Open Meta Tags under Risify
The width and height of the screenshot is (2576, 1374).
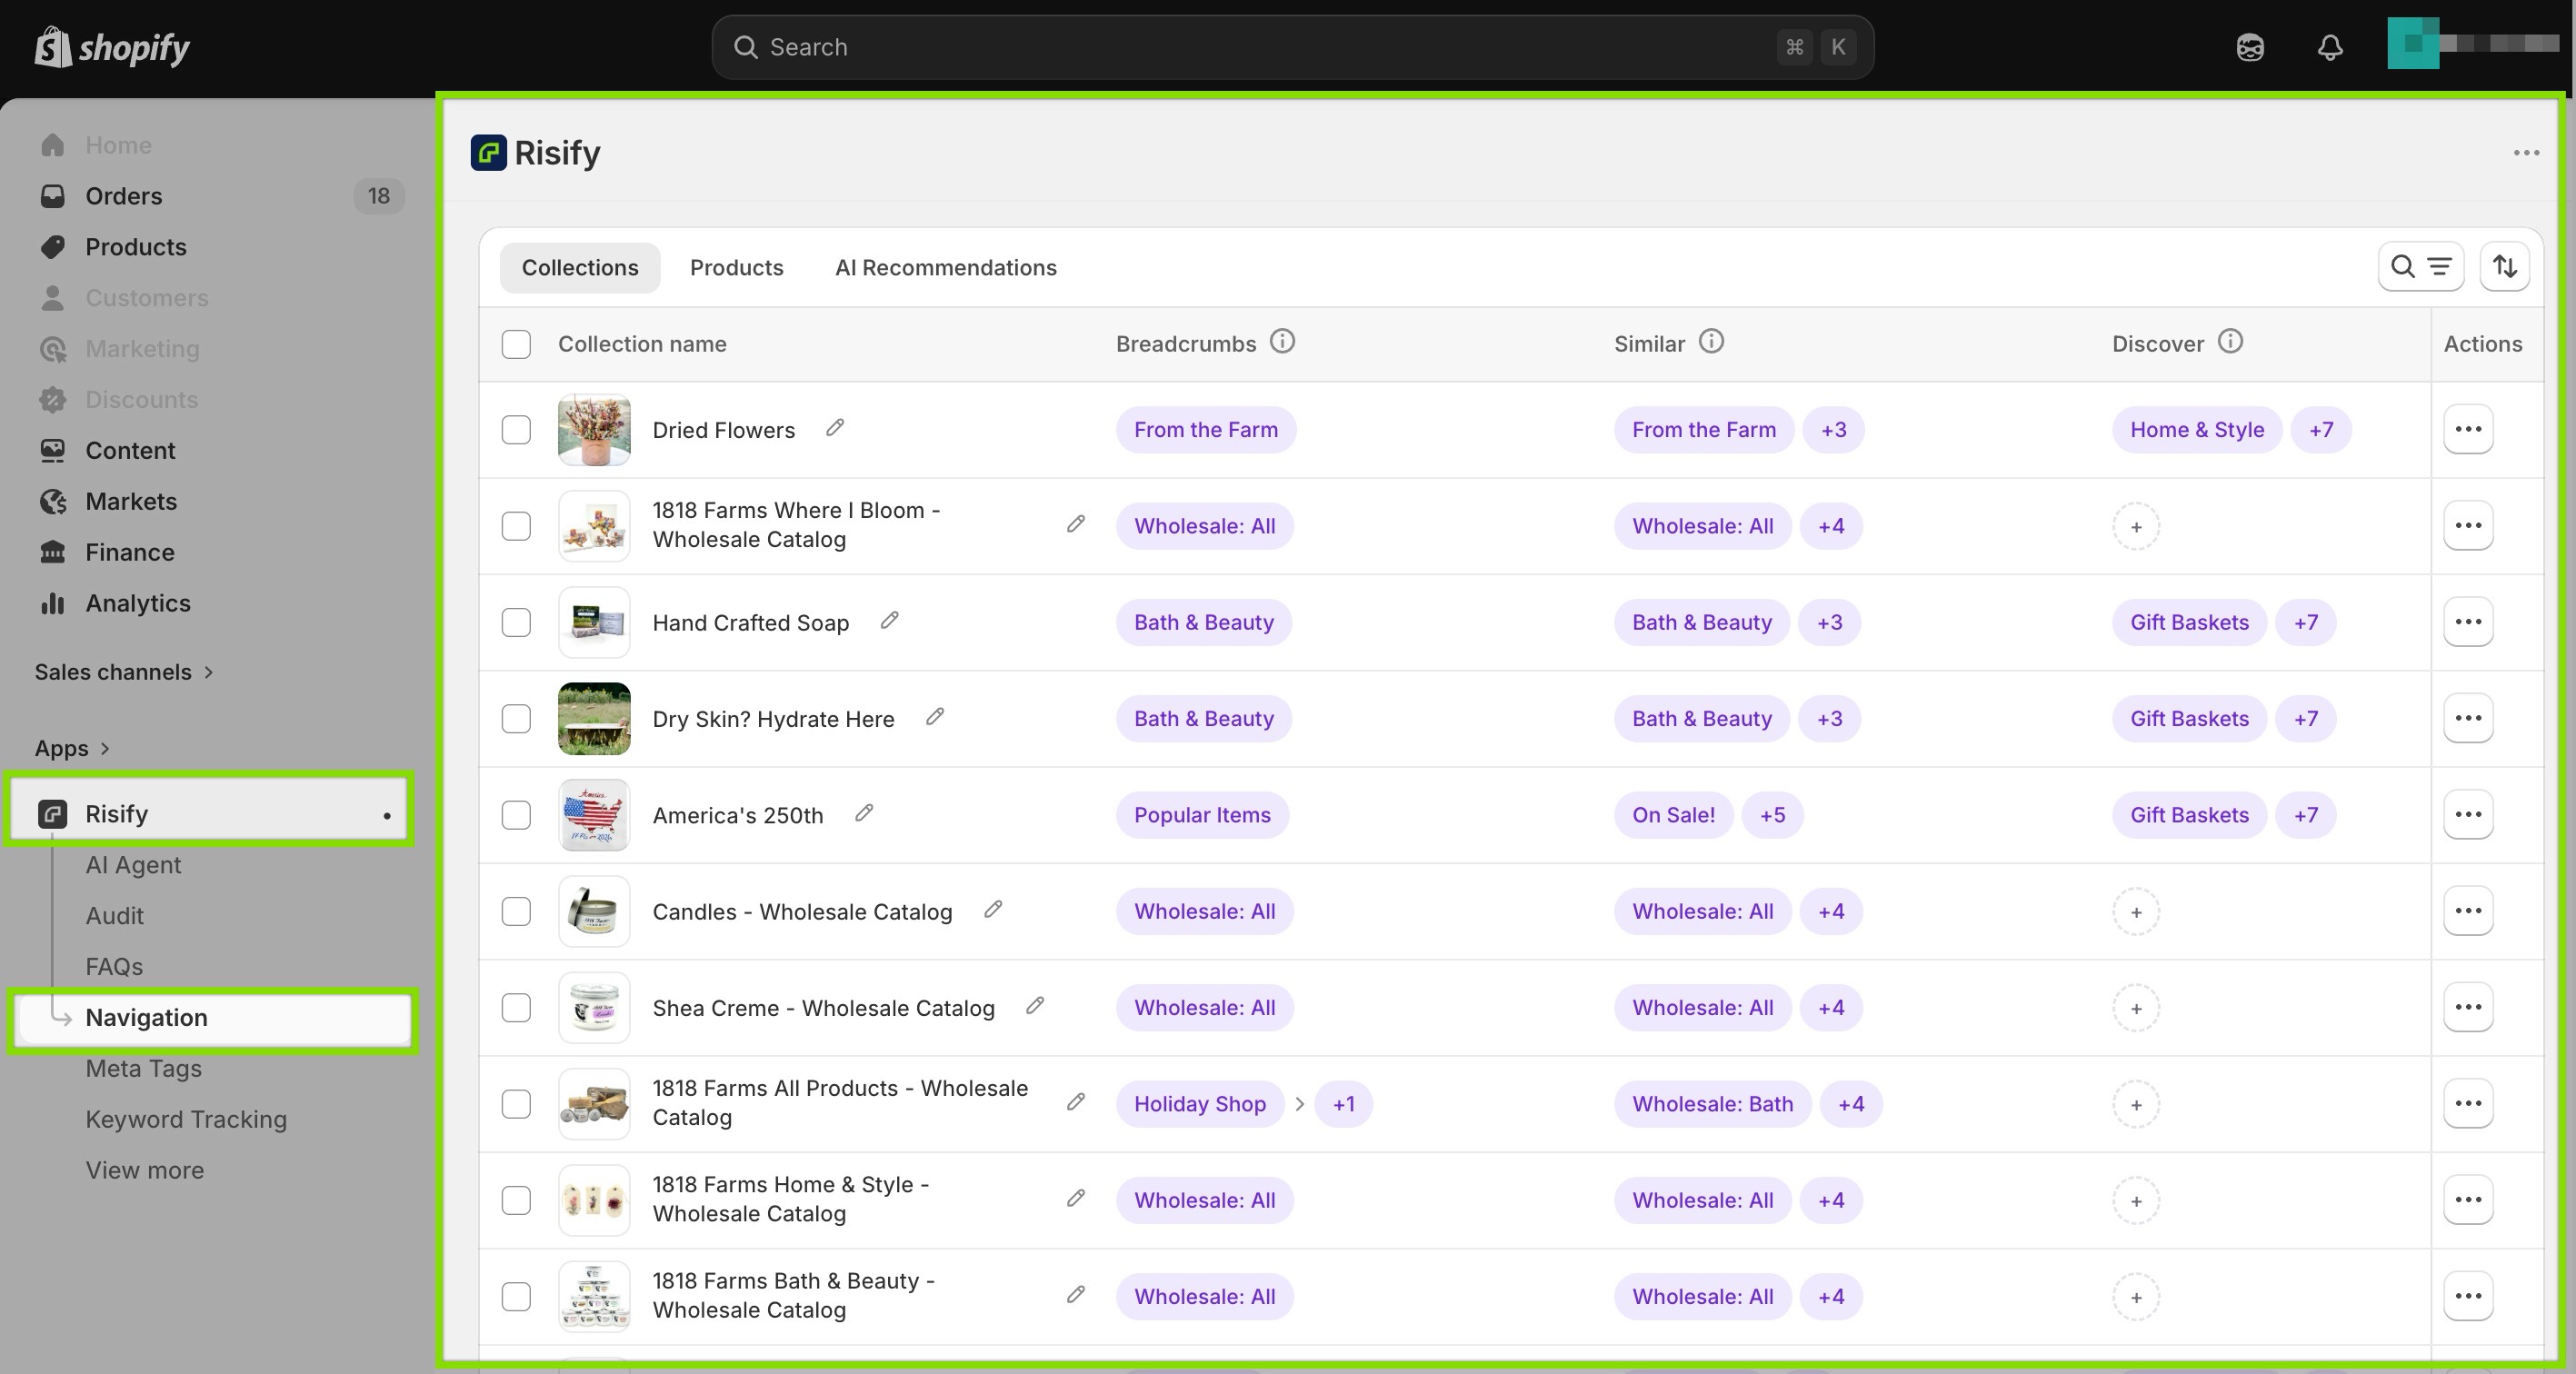click(x=143, y=1068)
